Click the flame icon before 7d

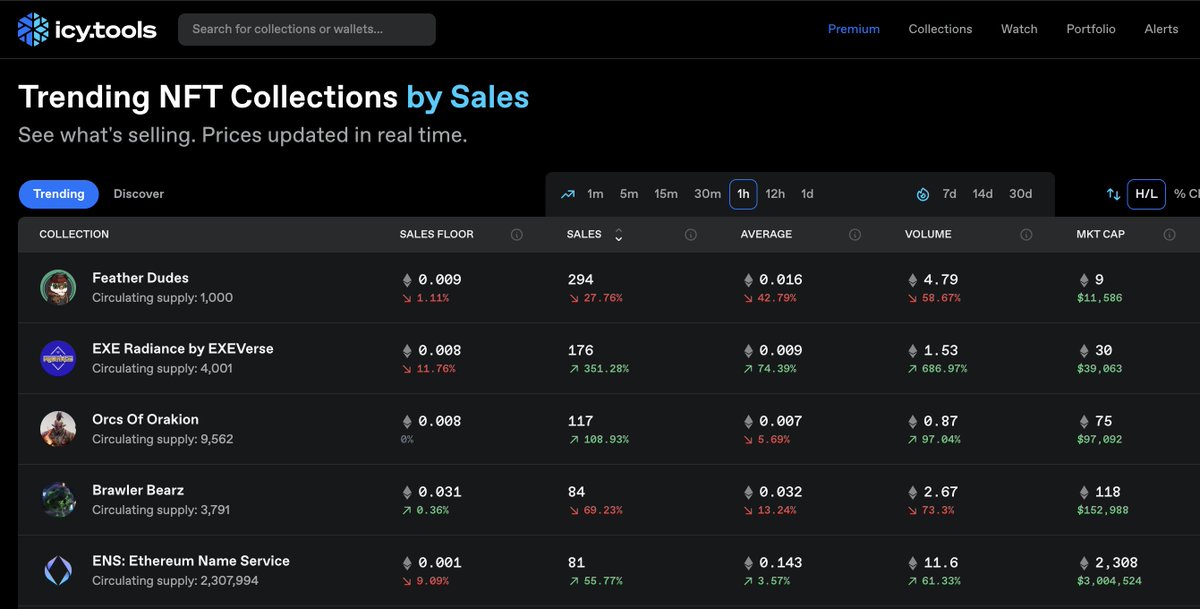pos(923,194)
